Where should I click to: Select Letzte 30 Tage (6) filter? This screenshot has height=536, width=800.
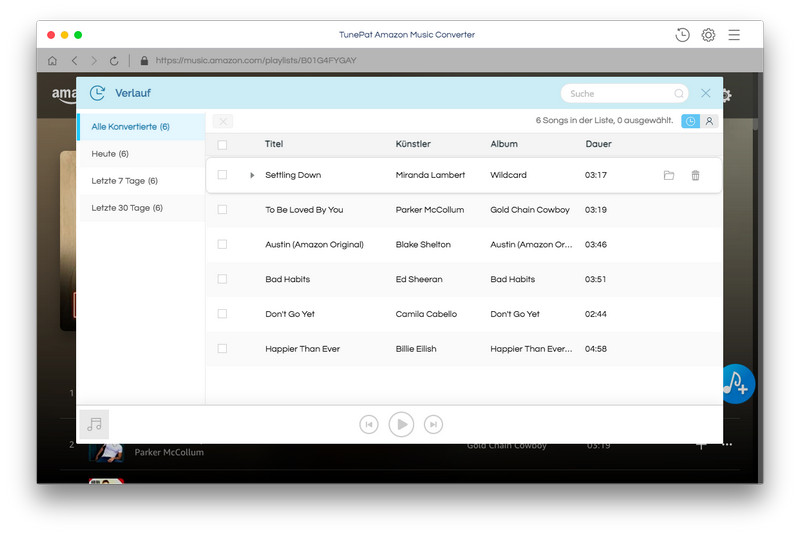click(141, 208)
